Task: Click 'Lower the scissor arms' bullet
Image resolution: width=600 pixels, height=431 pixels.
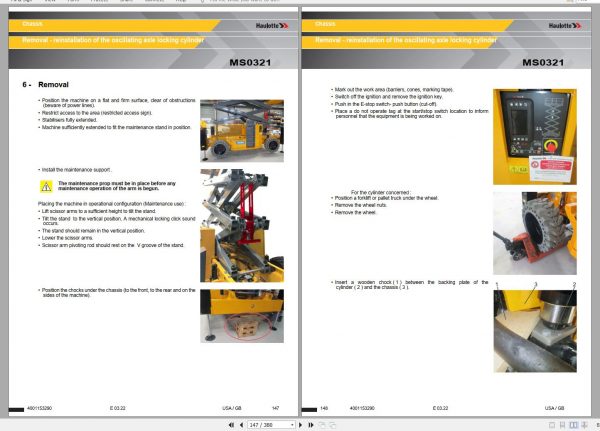Action: point(65,238)
